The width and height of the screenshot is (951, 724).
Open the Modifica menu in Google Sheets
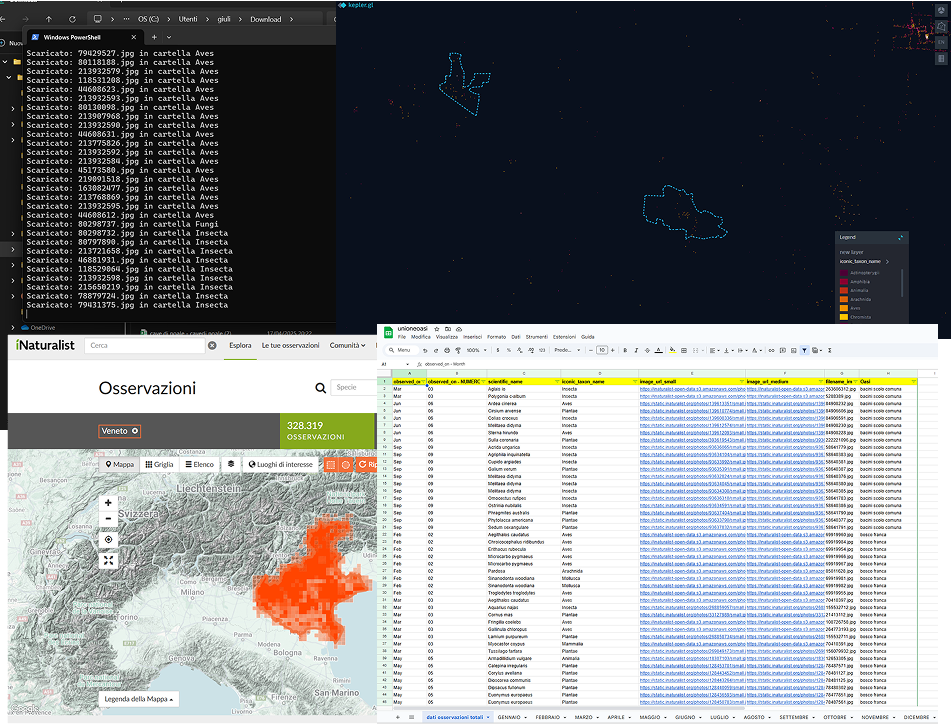tap(420, 337)
